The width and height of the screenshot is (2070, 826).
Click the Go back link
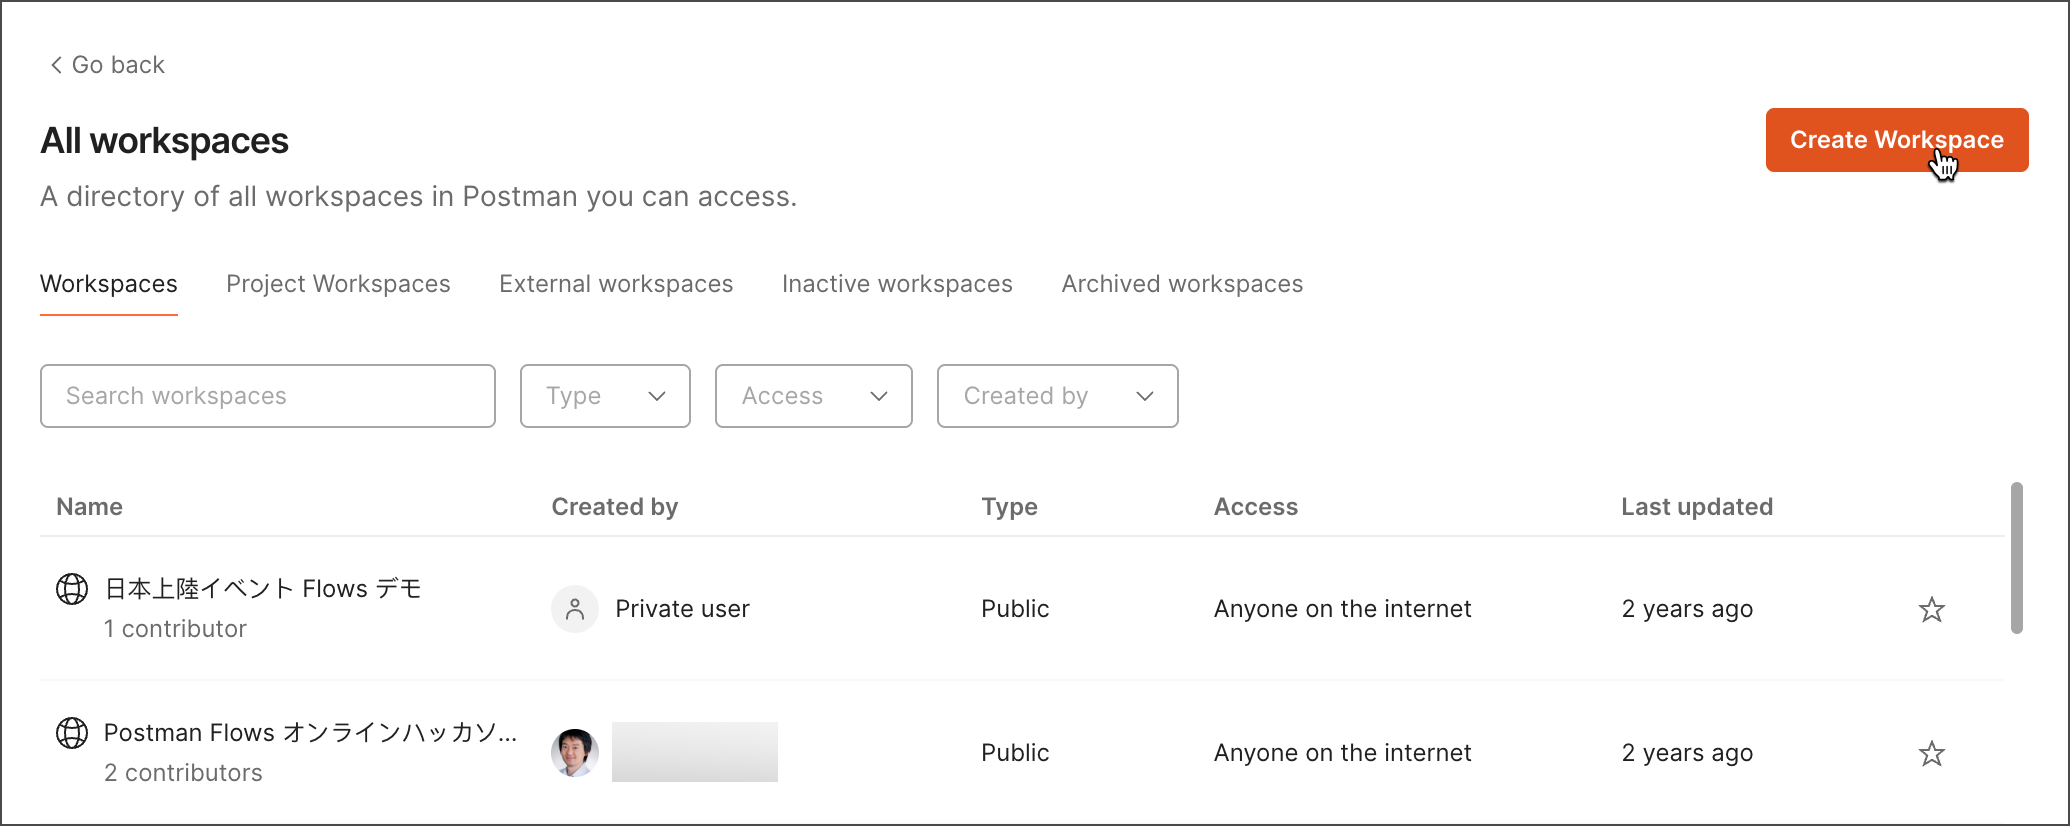pyautogui.click(x=107, y=65)
